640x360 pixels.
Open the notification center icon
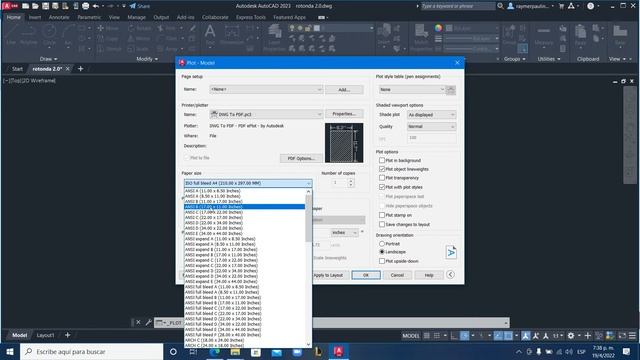coord(627,351)
